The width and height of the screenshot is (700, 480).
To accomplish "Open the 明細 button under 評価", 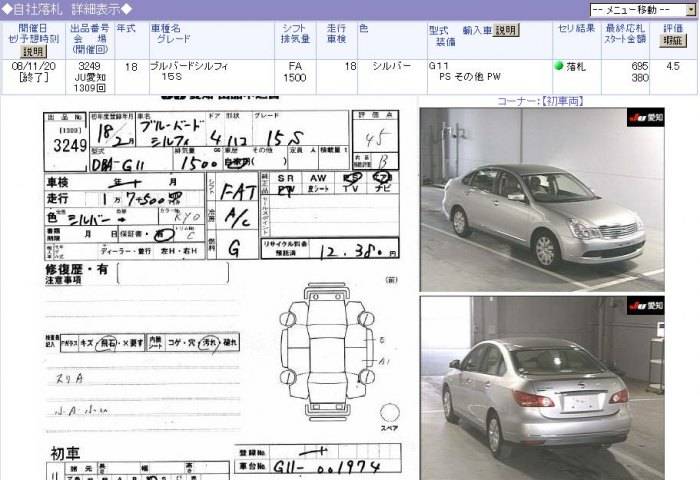I will (x=673, y=40).
